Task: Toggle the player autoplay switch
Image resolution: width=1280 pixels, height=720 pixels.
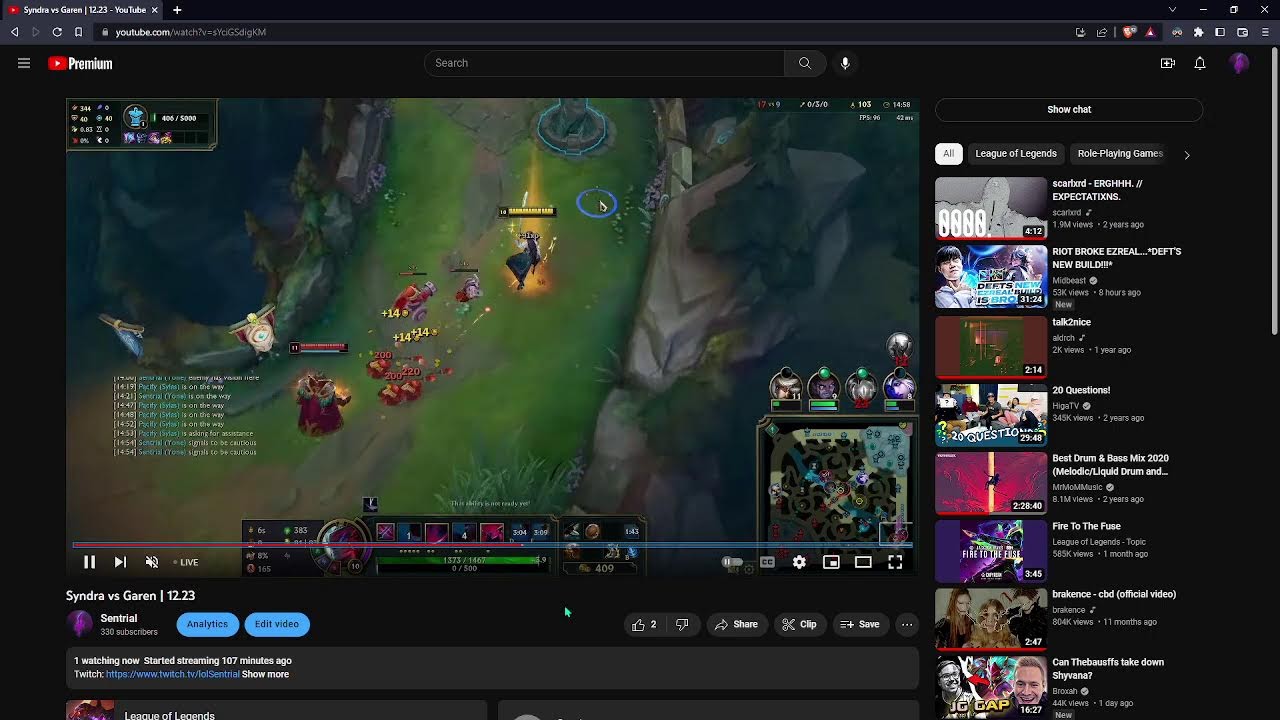Action: tap(732, 562)
